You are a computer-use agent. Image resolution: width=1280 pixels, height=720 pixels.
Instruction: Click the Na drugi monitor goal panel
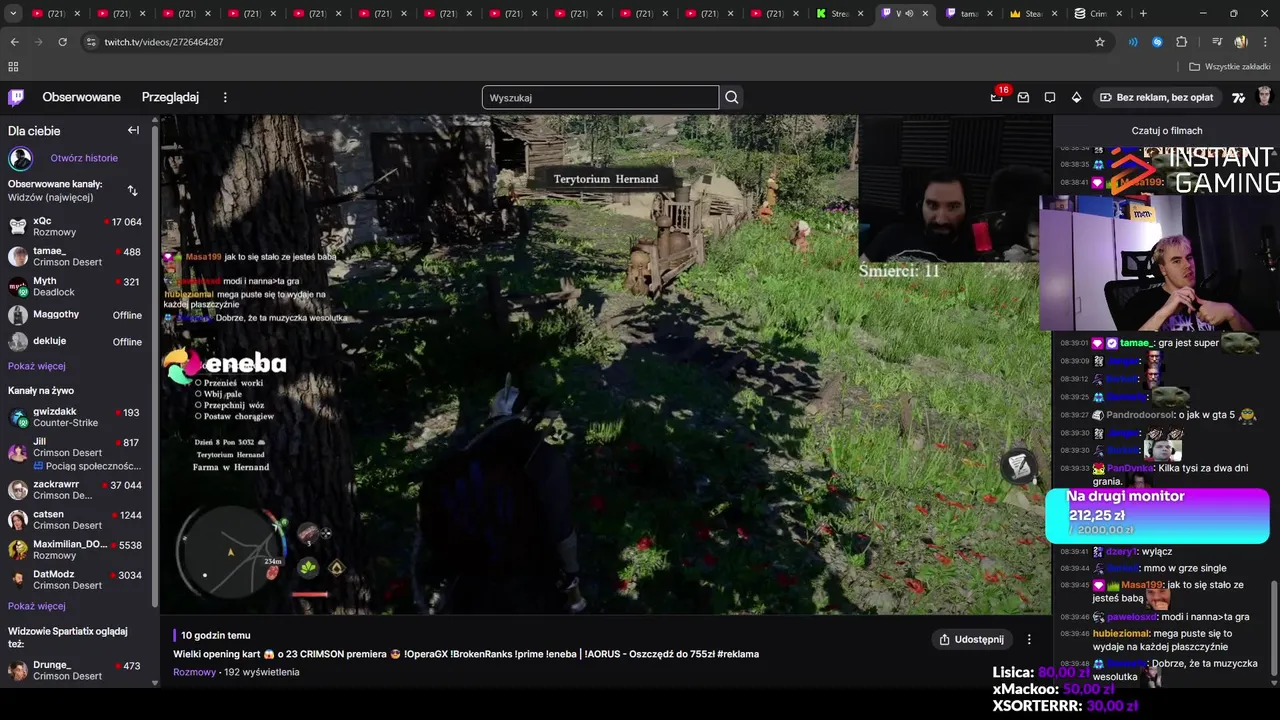(1157, 515)
